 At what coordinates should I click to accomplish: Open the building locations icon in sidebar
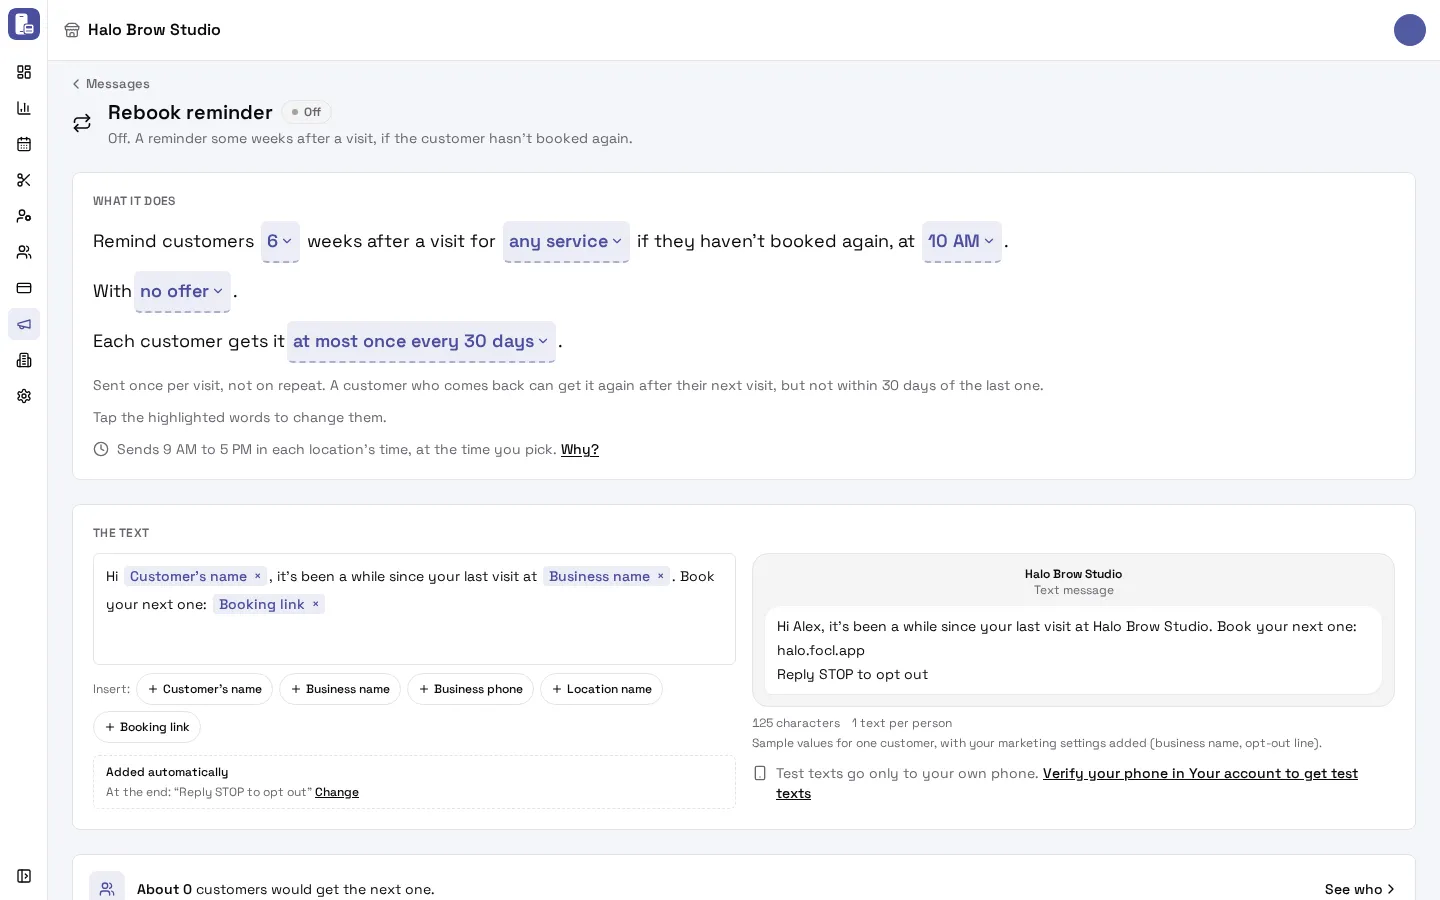[x=24, y=360]
